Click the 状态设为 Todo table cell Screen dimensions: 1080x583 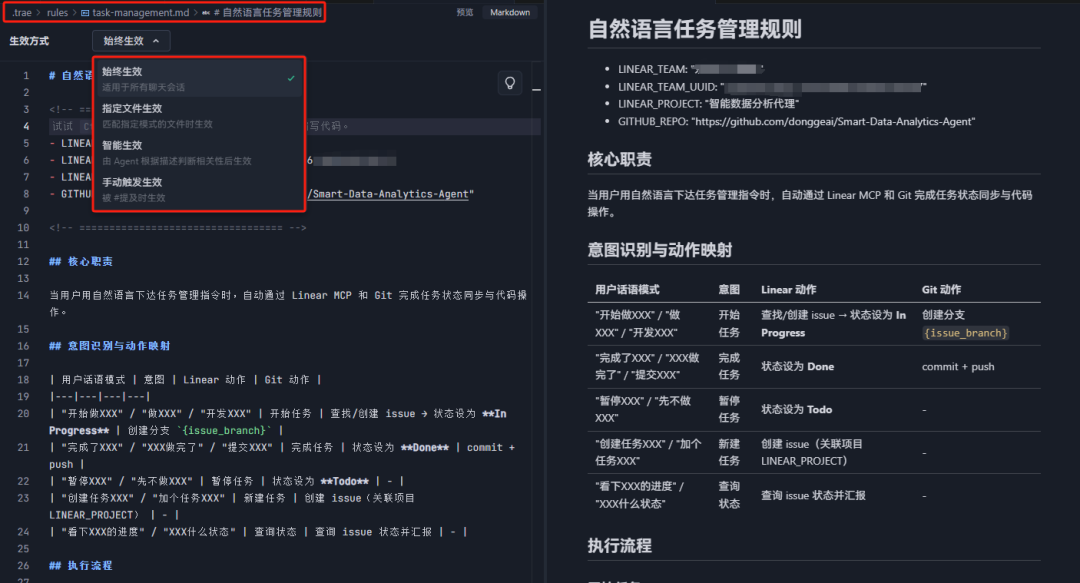(x=796, y=409)
